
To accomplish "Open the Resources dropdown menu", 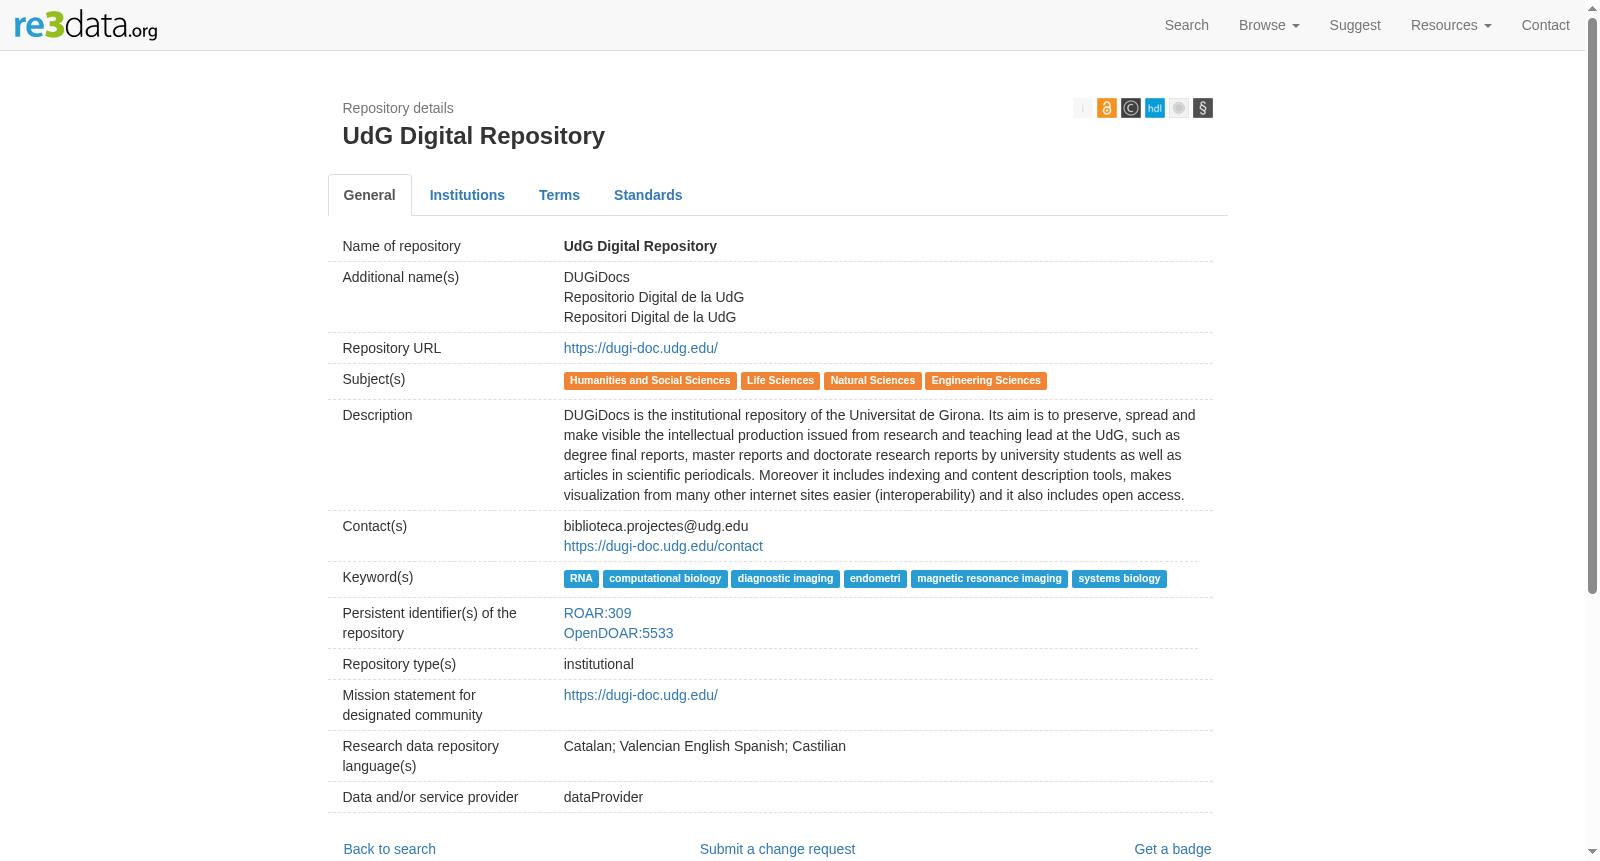I will tap(1450, 25).
